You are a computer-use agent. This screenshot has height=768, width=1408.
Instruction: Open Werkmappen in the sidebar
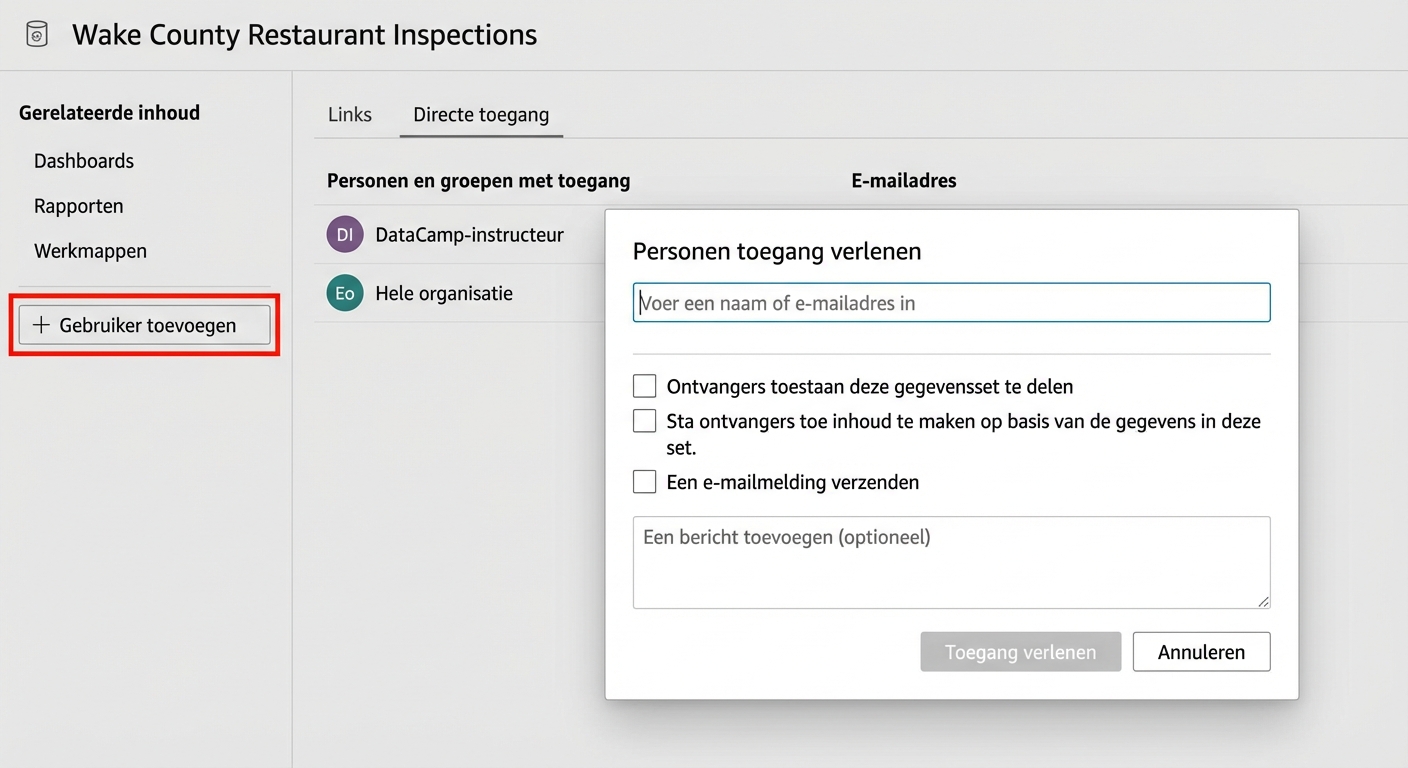coord(90,250)
